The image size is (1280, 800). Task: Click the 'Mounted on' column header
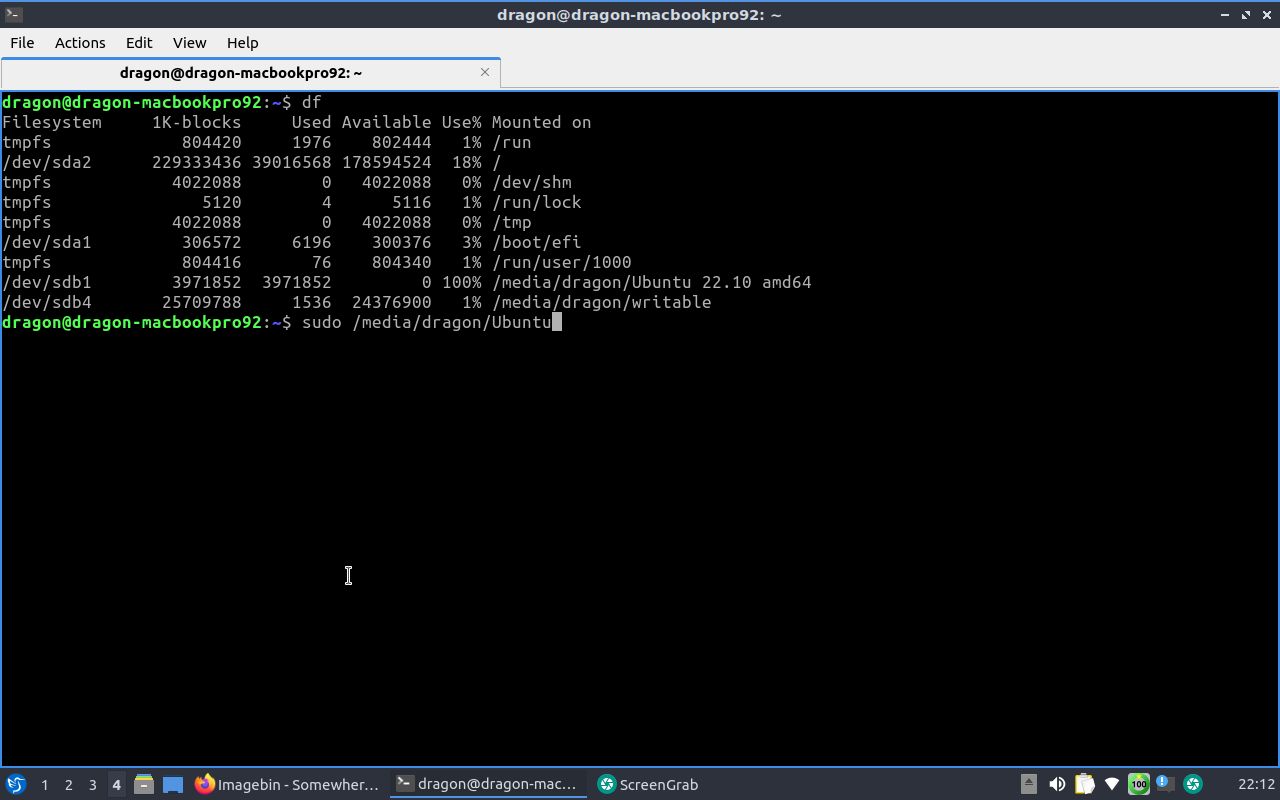click(542, 122)
